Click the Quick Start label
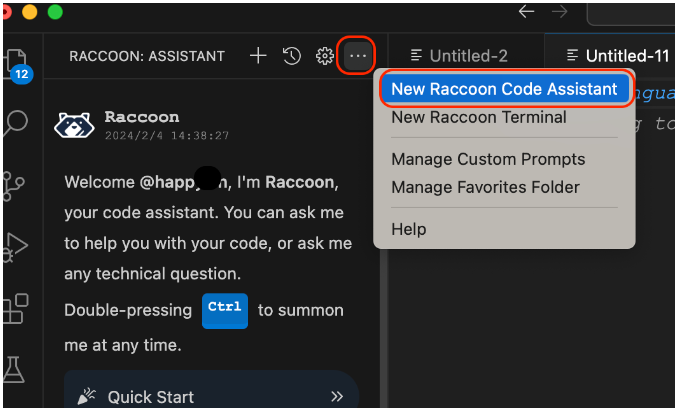Screen dimensions: 675x409 point(150,397)
